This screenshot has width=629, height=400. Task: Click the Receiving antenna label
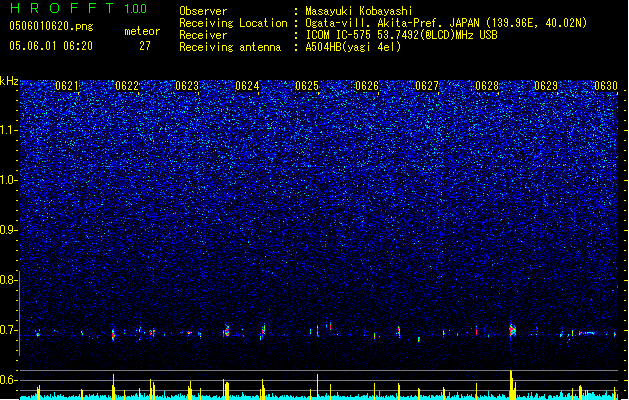[230, 47]
